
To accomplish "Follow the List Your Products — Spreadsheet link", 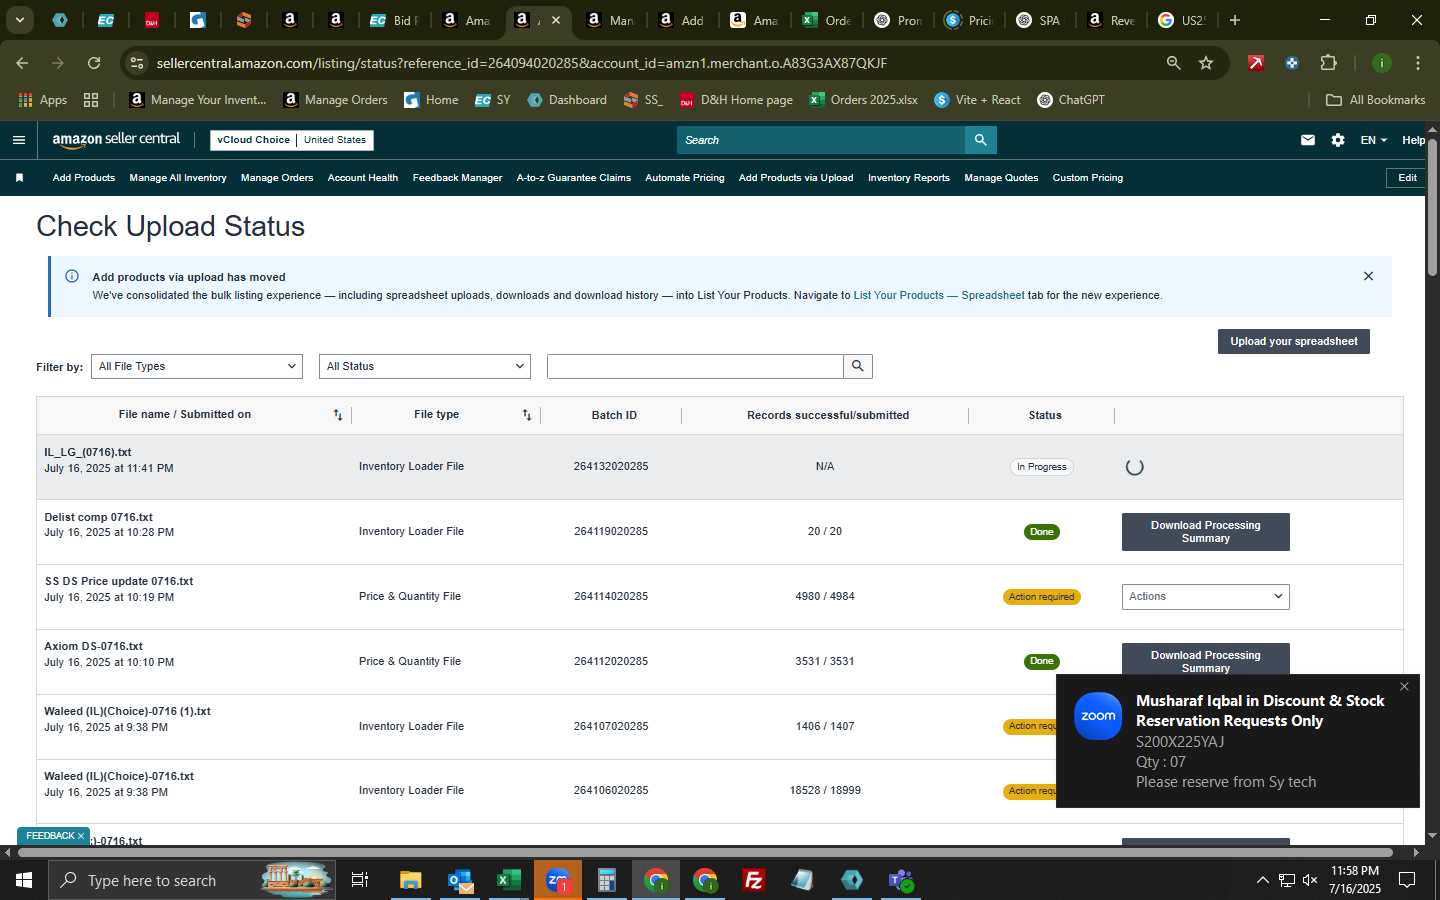I will click(939, 296).
